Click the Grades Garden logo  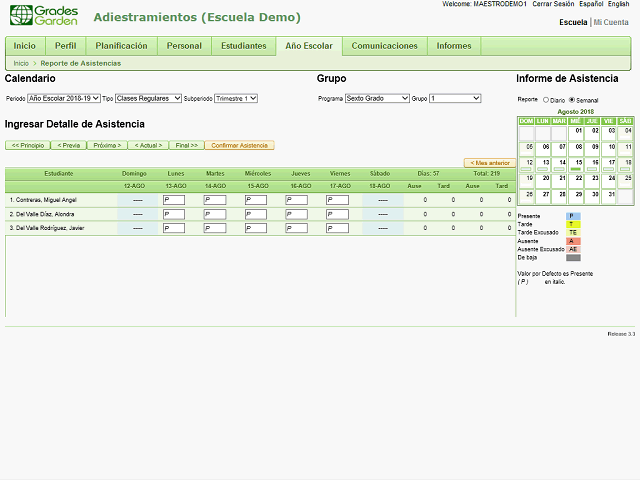(42, 17)
